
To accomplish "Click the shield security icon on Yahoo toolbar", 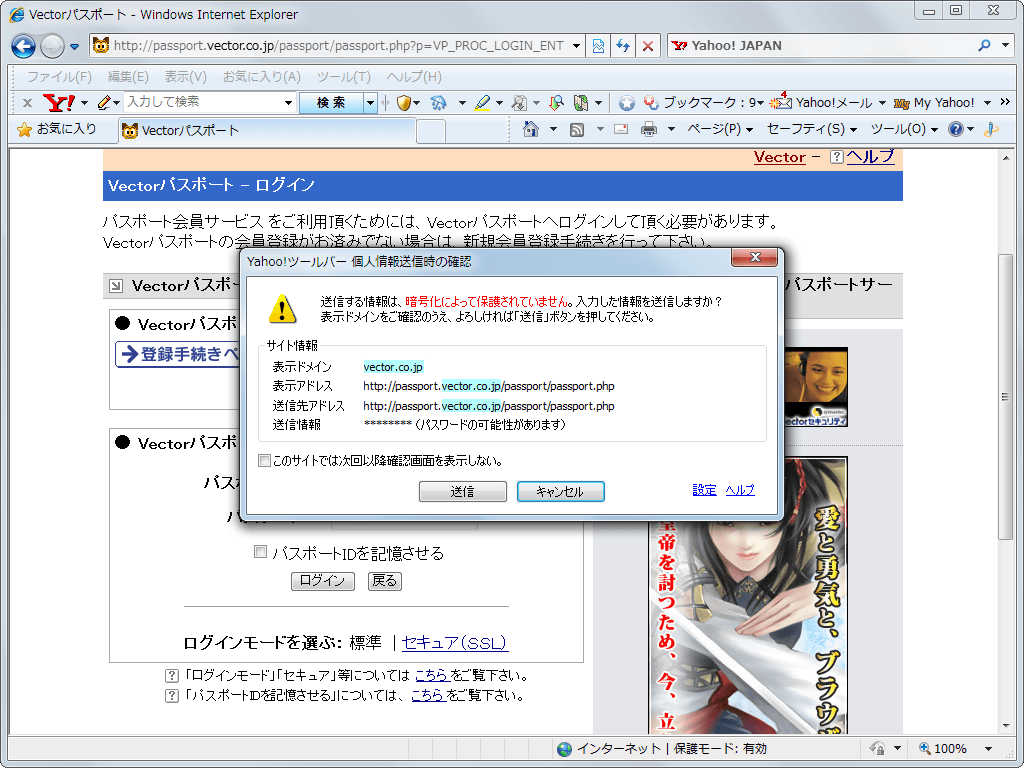I will pyautogui.click(x=404, y=103).
